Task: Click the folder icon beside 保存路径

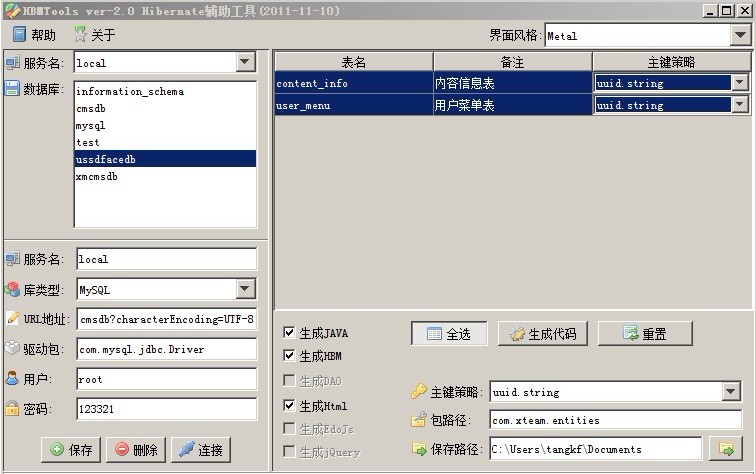Action: [419, 449]
